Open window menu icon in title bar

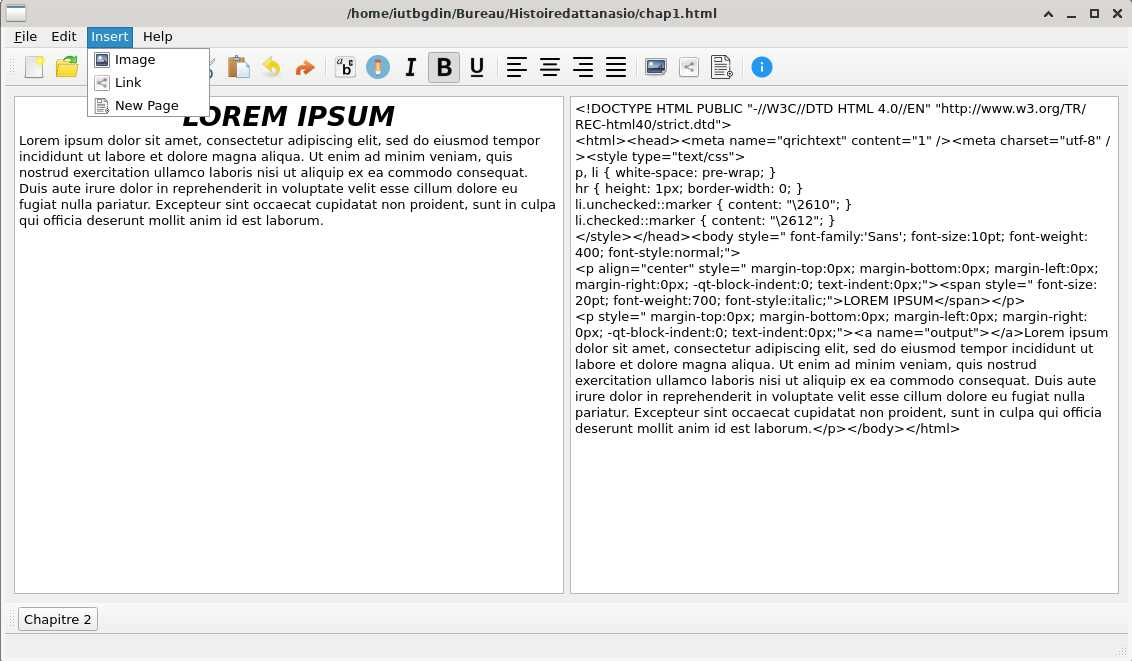click(16, 13)
